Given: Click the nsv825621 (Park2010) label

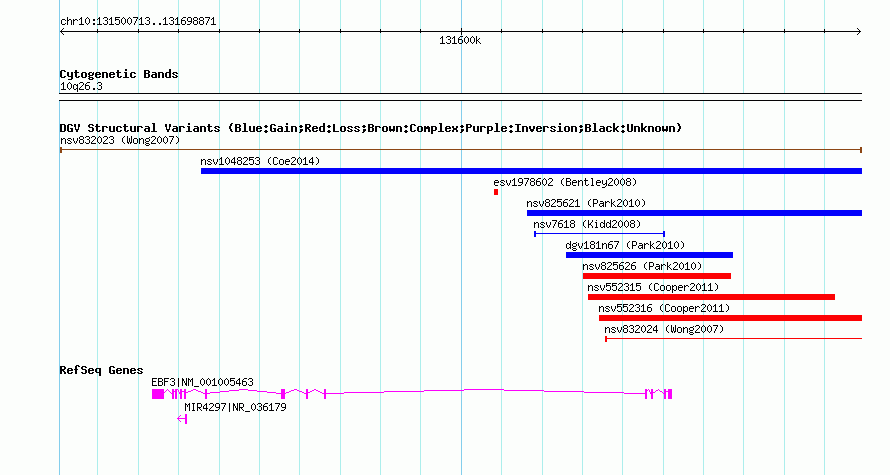Looking at the screenshot, I should [586, 203].
